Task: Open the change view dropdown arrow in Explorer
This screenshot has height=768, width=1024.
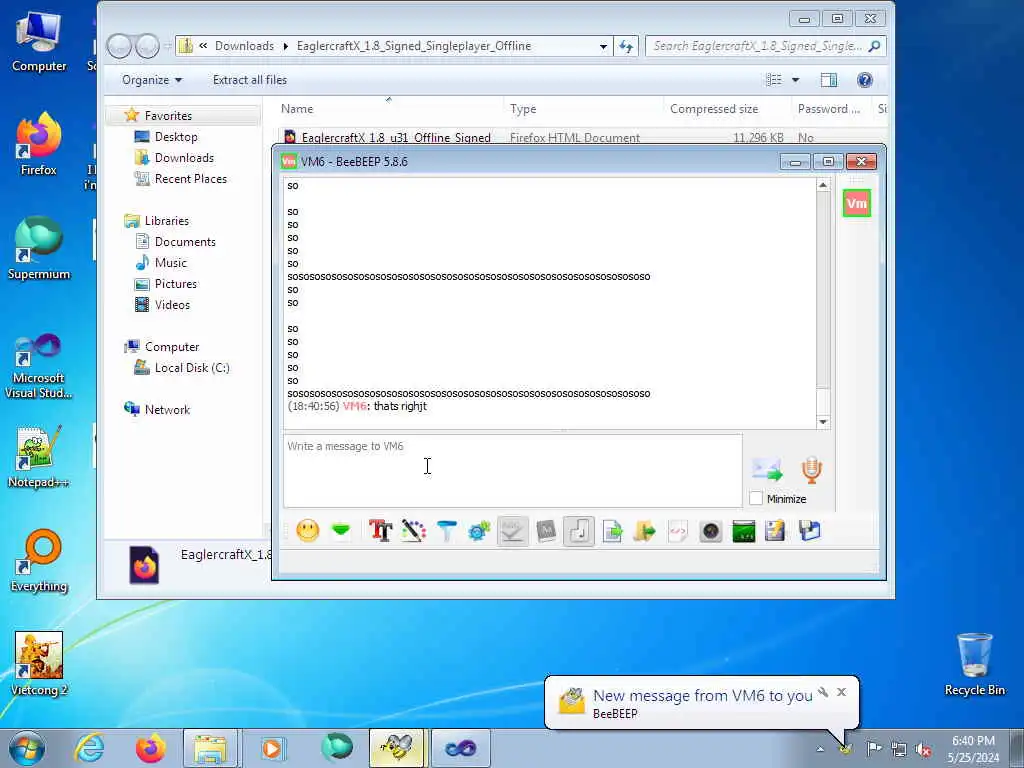Action: (795, 80)
